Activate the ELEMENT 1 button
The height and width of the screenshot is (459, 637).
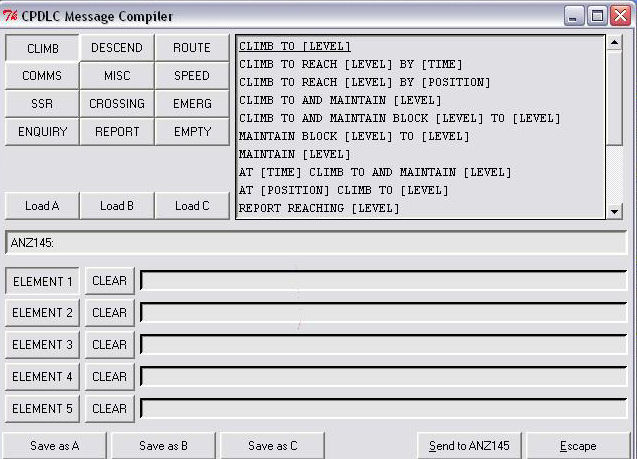coord(42,281)
